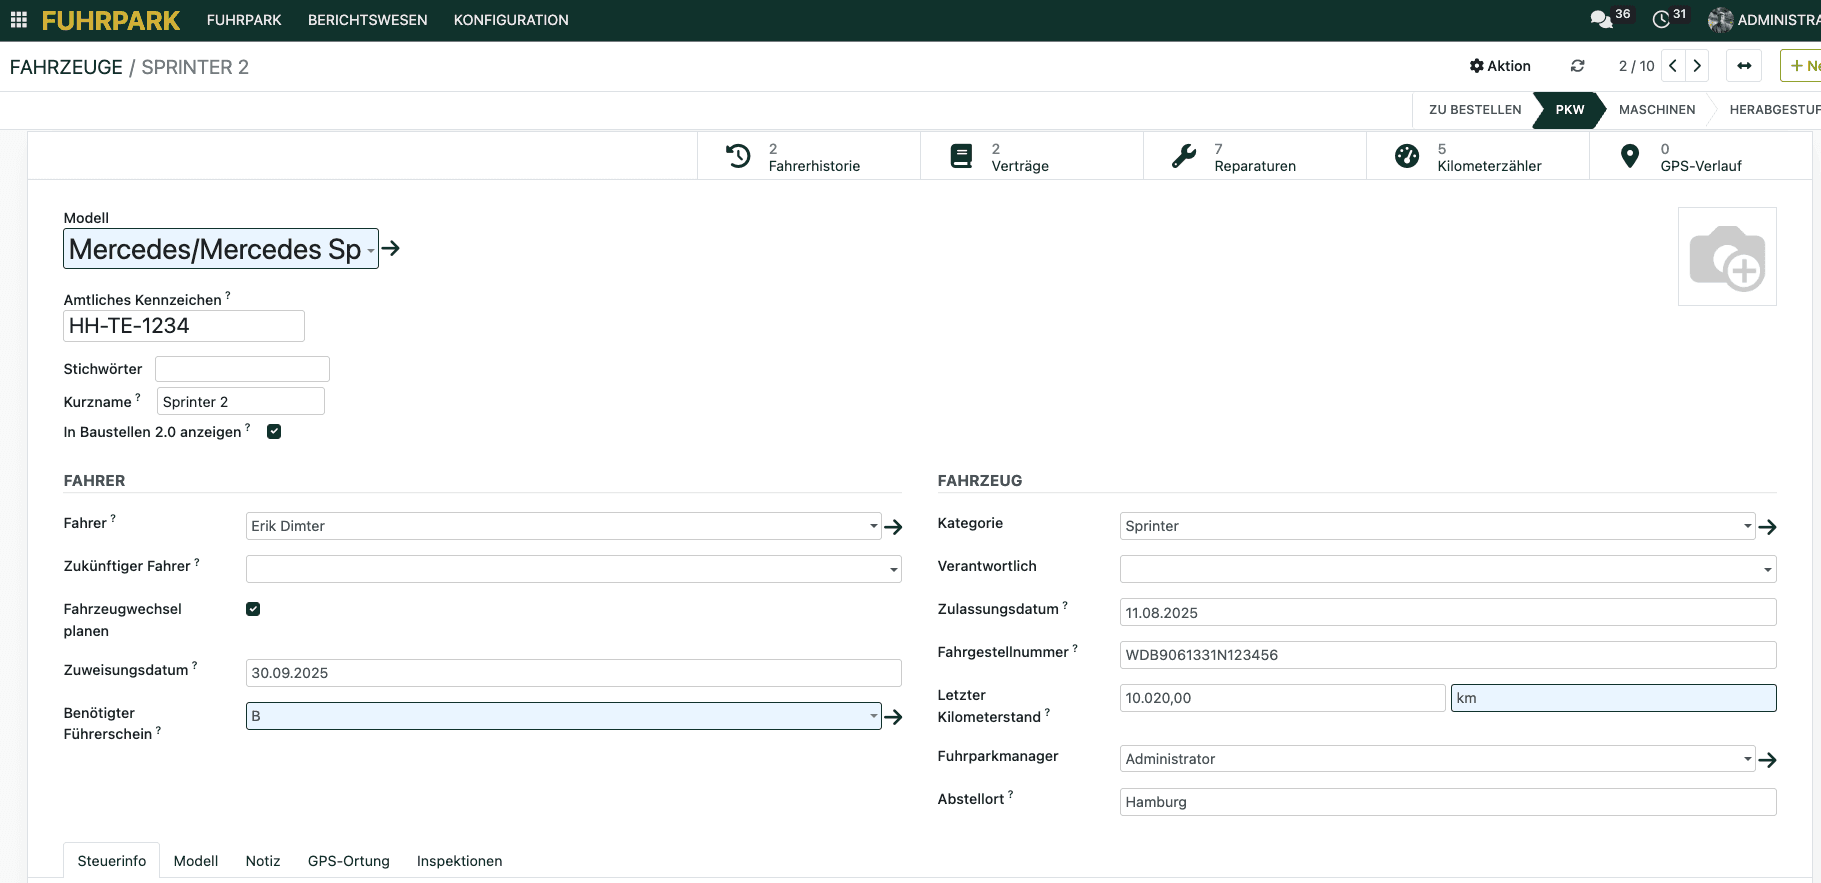Open the messages icon showing 36
This screenshot has height=883, width=1821.
[1600, 19]
